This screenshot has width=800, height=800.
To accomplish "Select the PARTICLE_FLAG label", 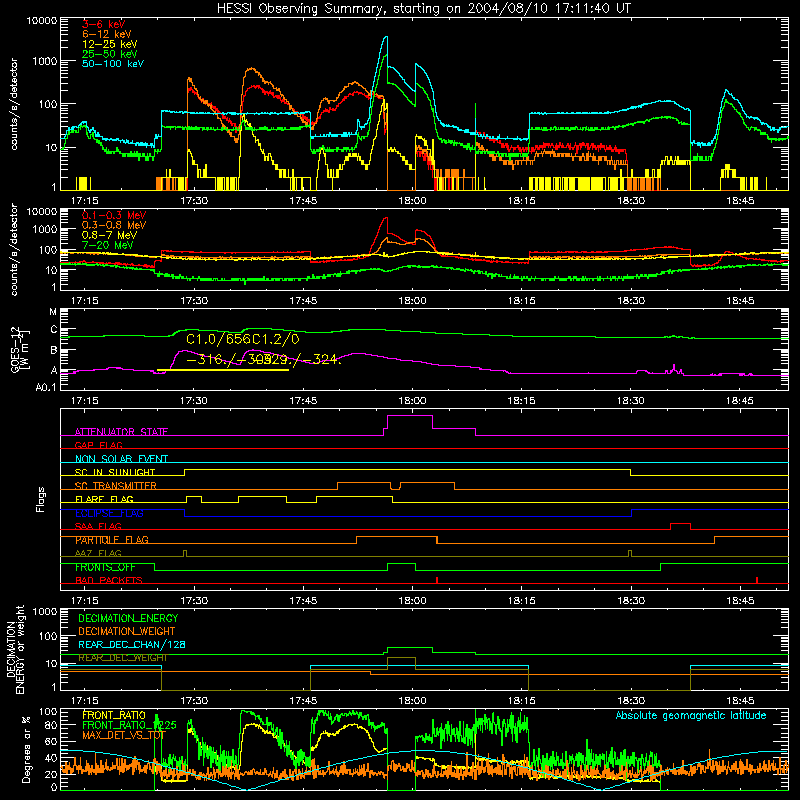I will (x=112, y=540).
